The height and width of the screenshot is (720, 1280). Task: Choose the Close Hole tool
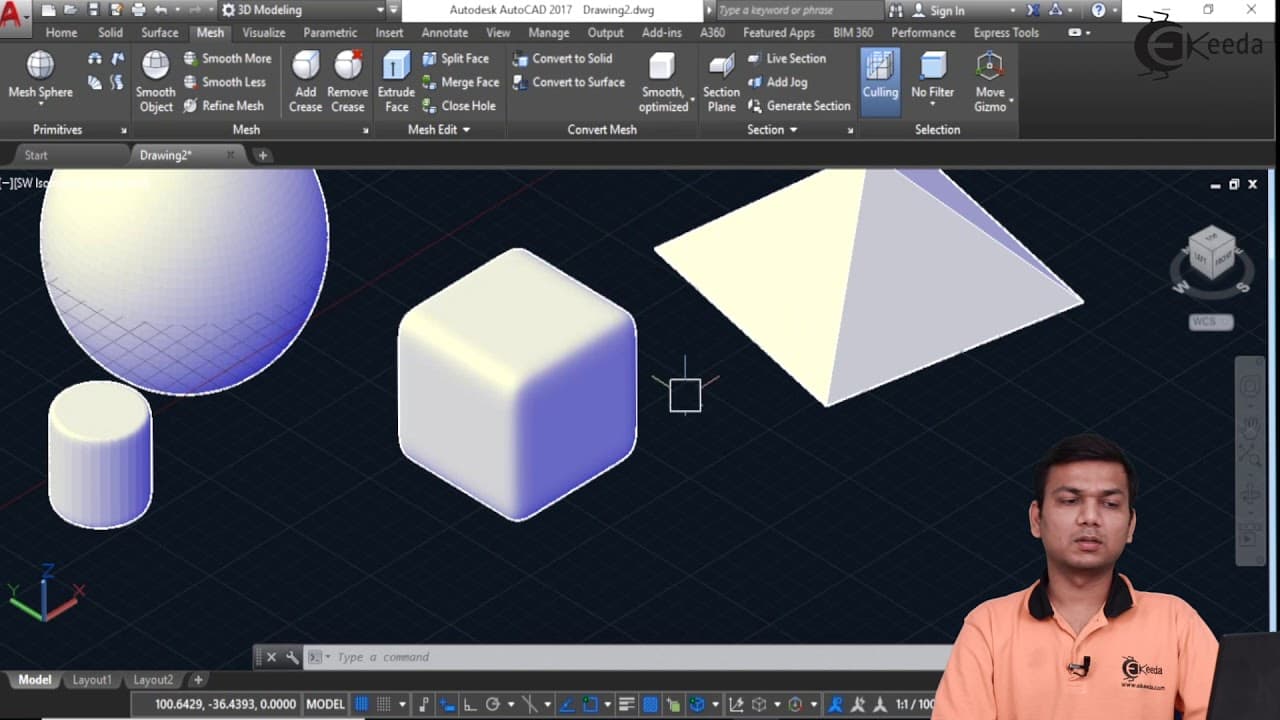459,105
